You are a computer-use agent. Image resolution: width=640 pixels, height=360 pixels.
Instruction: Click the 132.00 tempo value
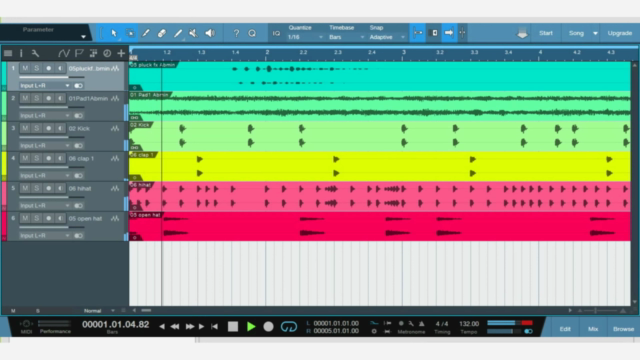(x=469, y=324)
